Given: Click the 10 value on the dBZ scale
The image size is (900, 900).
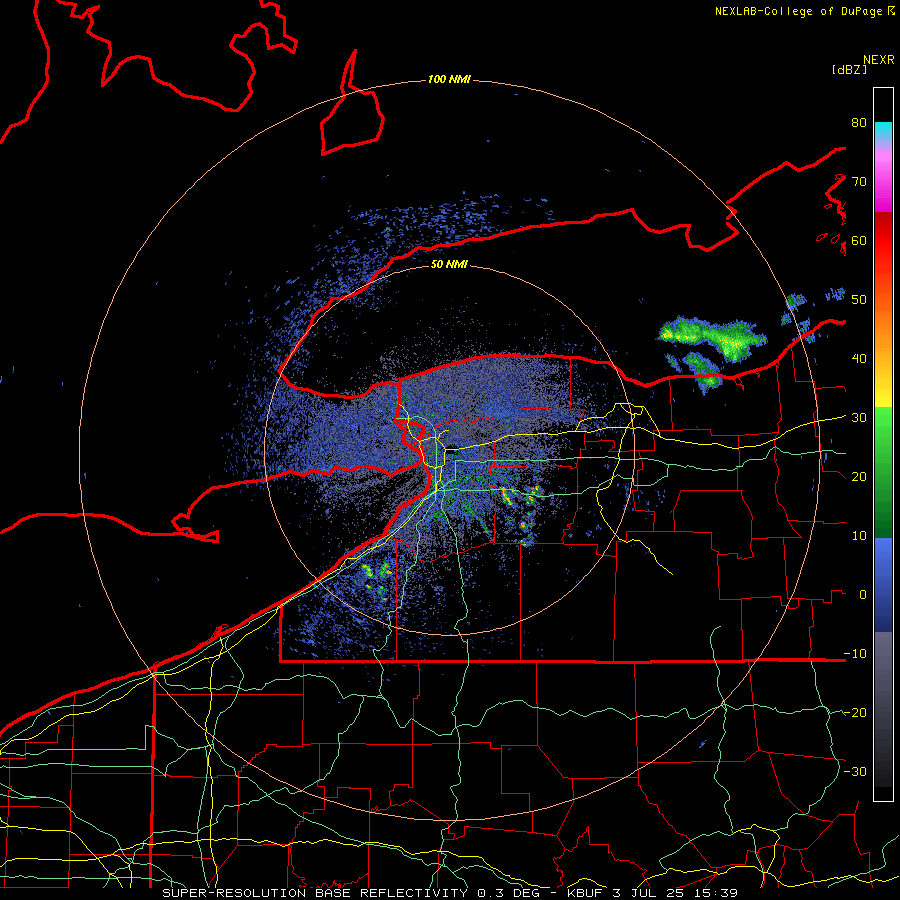Looking at the screenshot, I should point(859,536).
